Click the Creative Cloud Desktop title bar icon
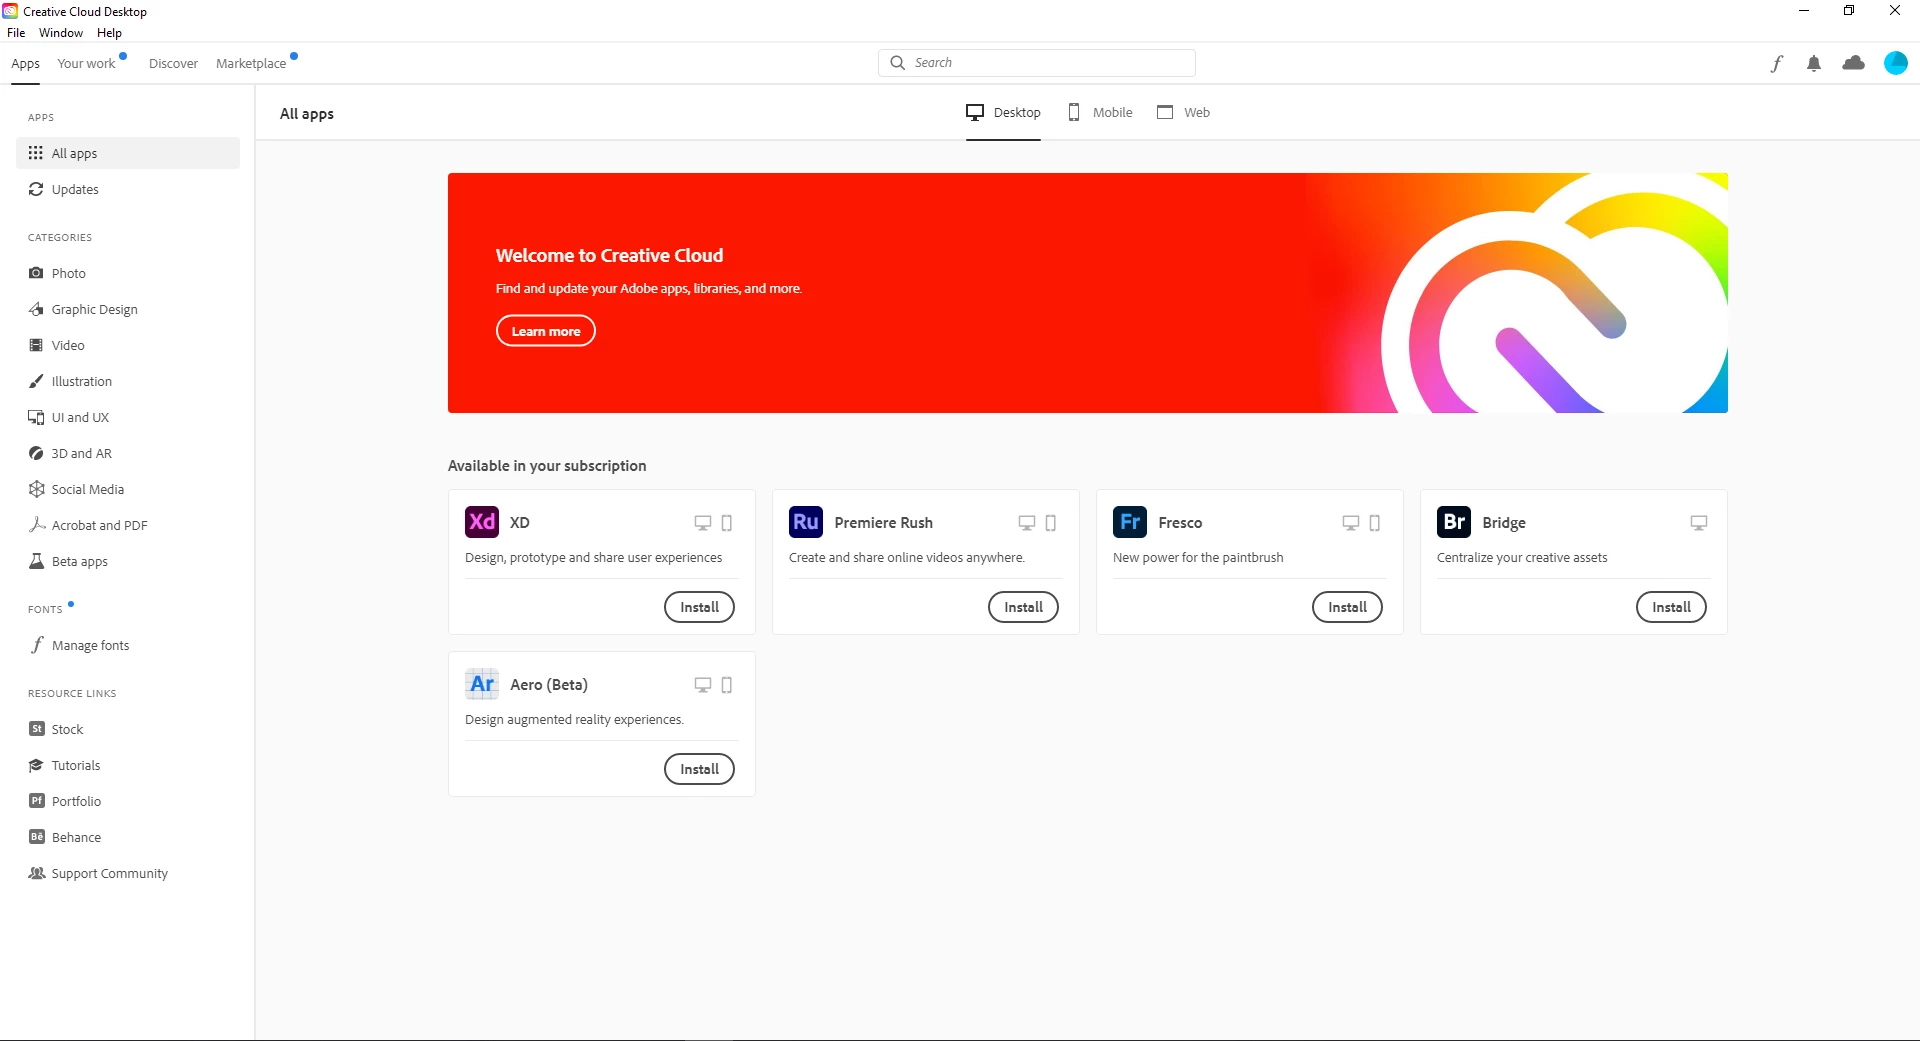This screenshot has width=1920, height=1041. 10,11
